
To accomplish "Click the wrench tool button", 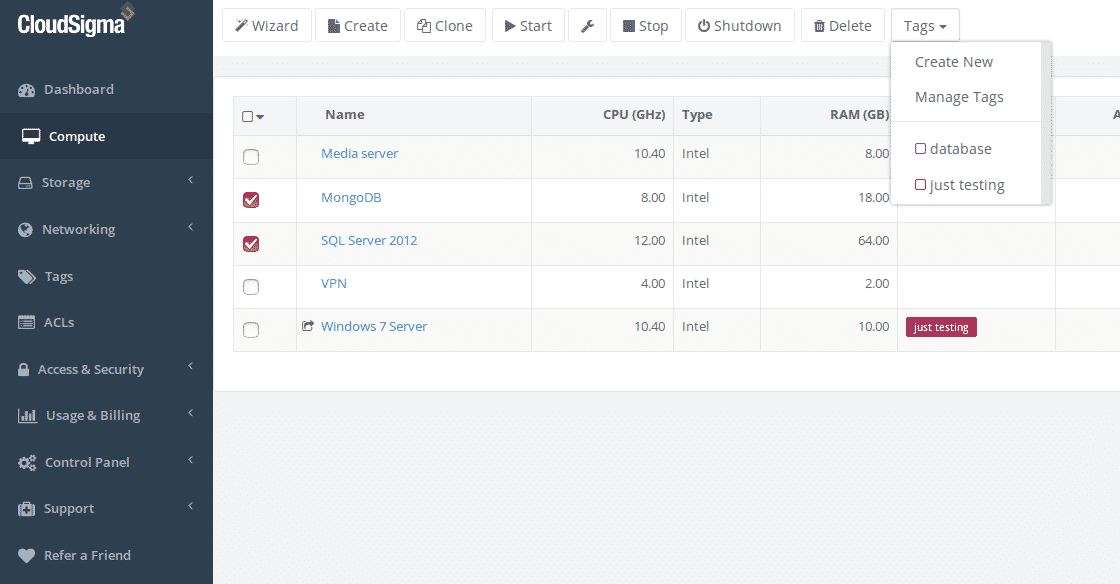I will (x=587, y=26).
